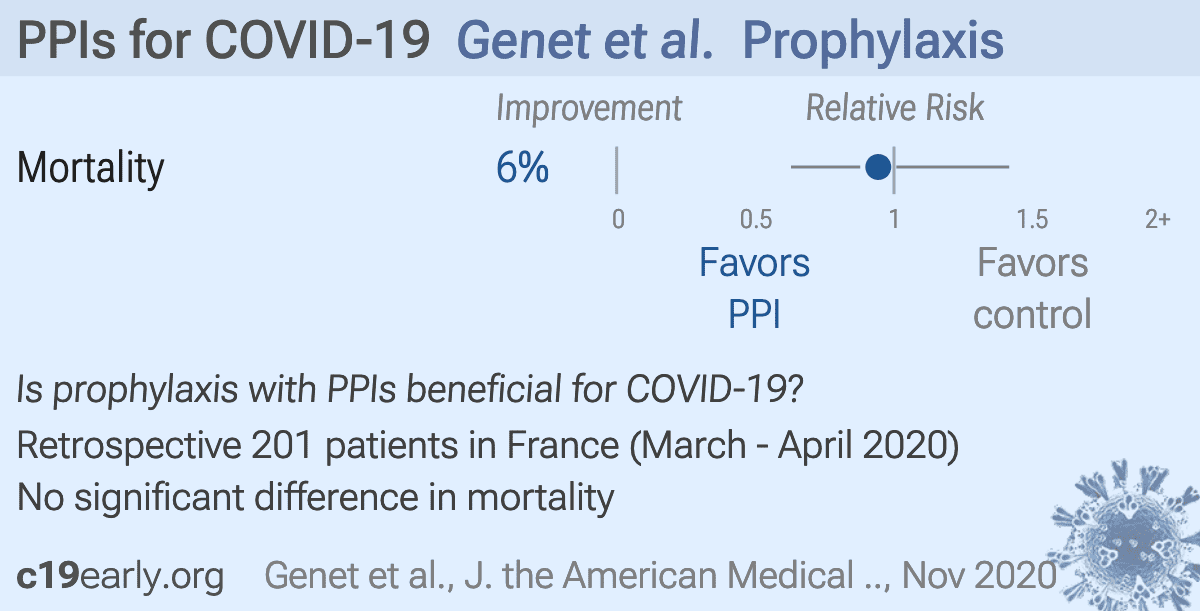Click the 'Favors PPI' label

pyautogui.click(x=754, y=288)
